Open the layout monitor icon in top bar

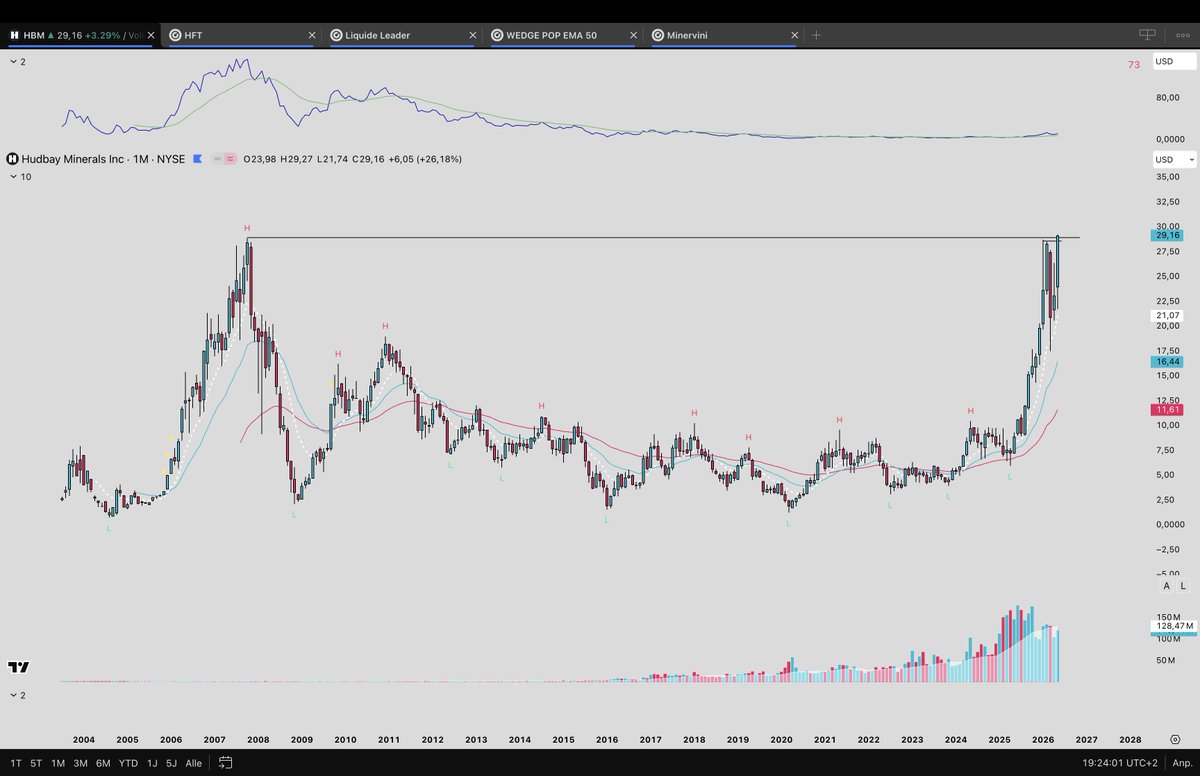[1147, 35]
